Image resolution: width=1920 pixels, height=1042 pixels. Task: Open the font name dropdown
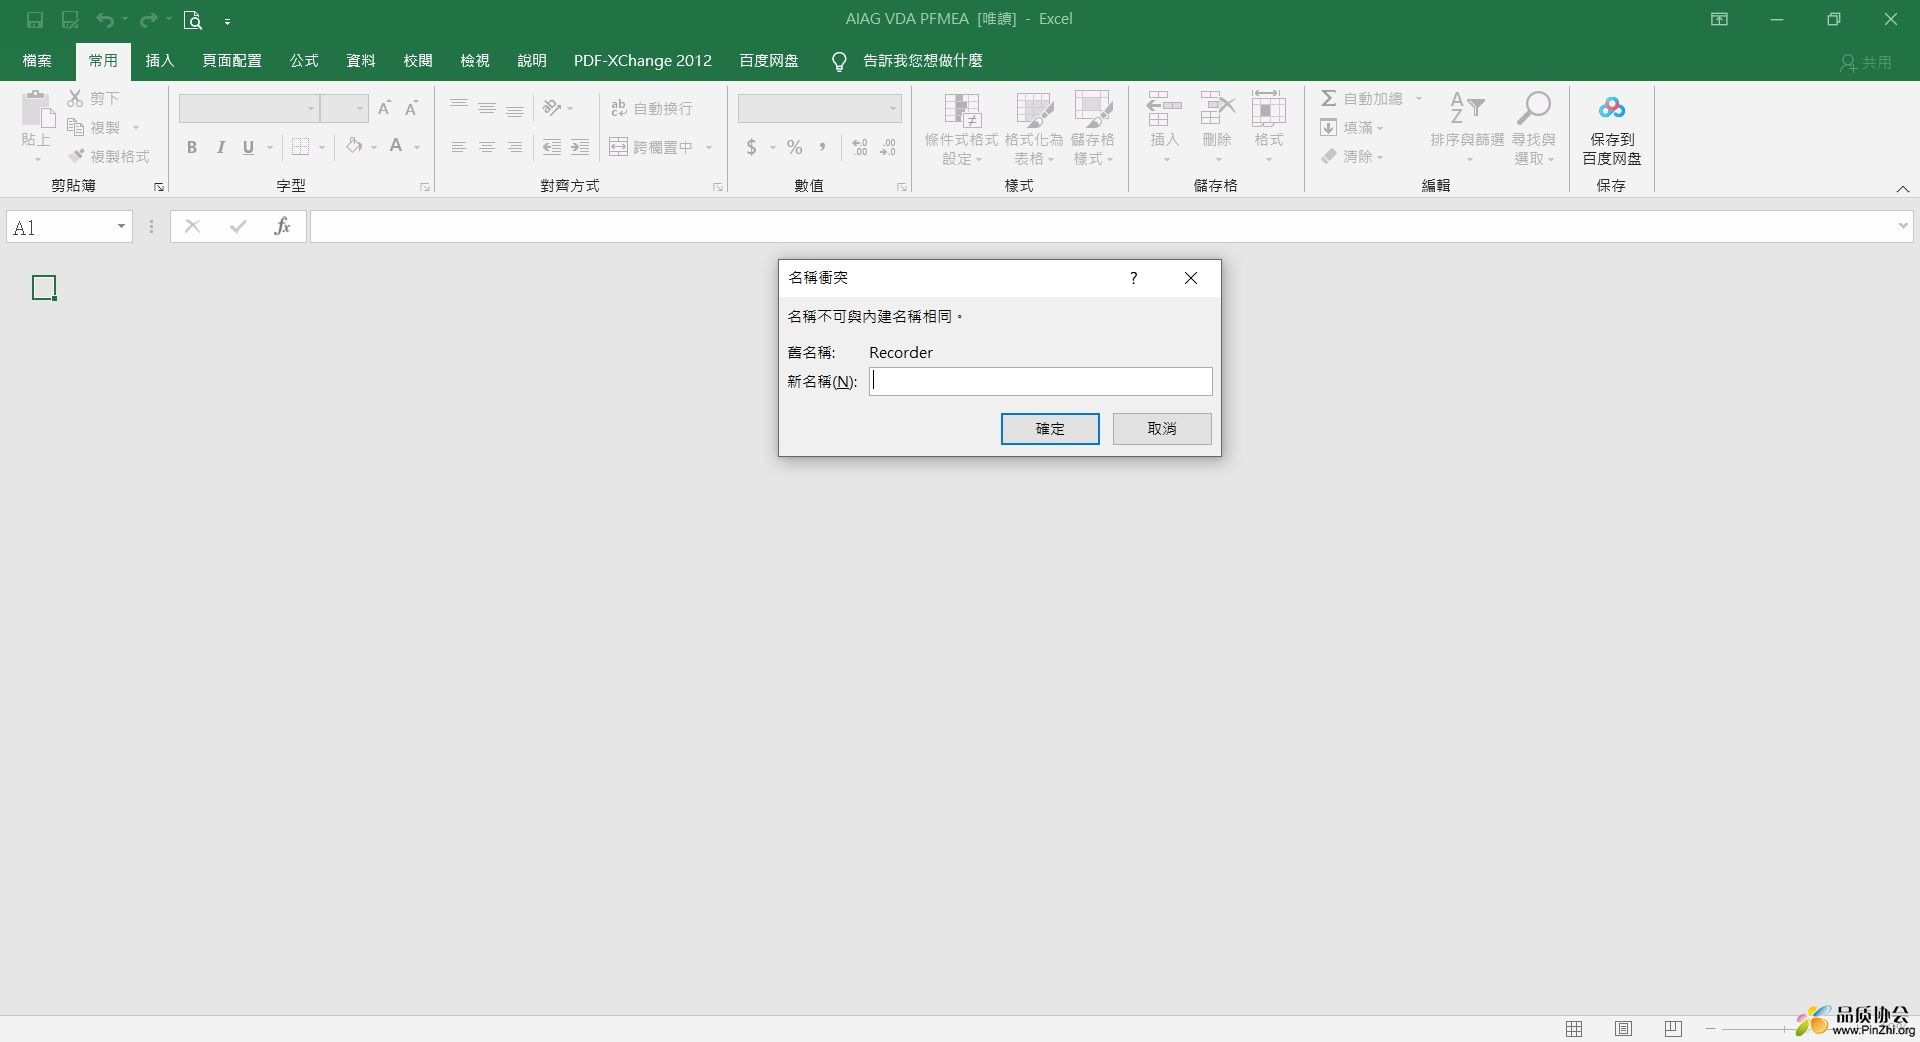point(311,108)
